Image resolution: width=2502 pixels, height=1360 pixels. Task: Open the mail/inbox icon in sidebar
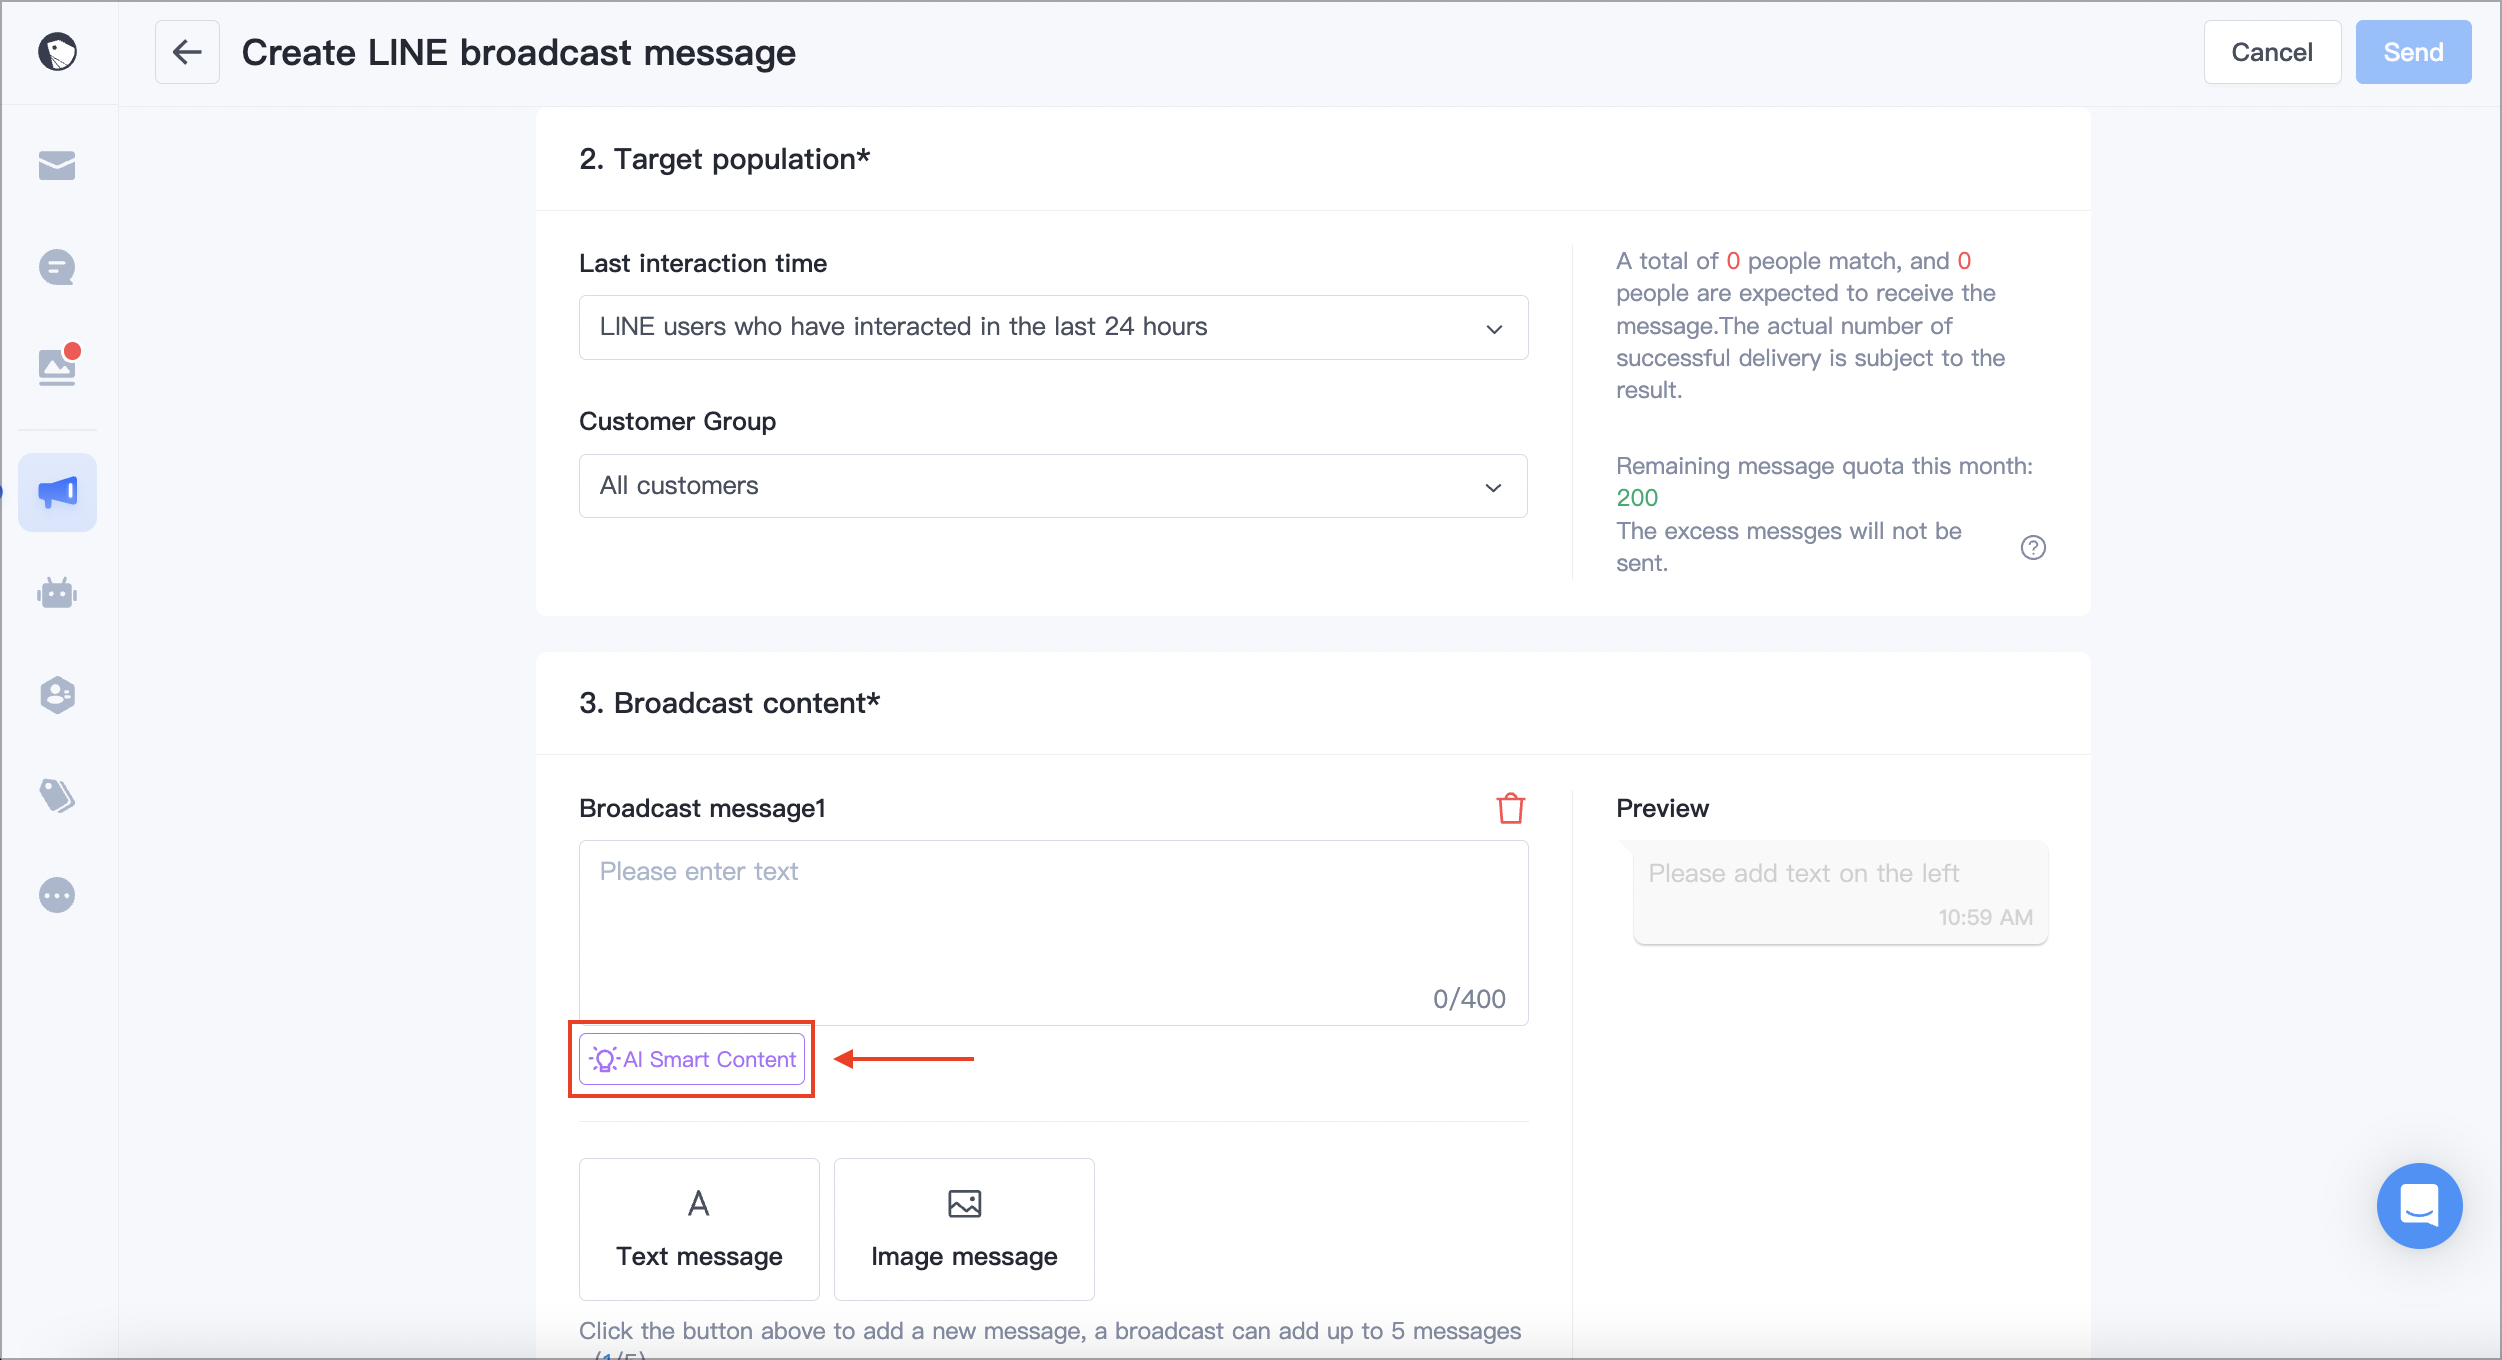57,166
